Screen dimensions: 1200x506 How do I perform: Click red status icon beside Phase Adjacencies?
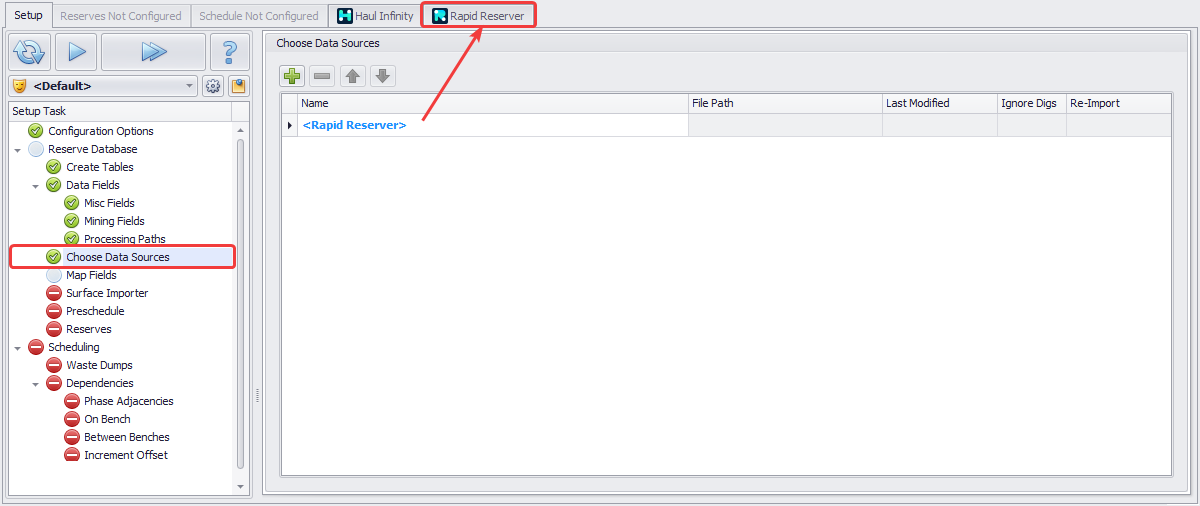click(x=72, y=401)
